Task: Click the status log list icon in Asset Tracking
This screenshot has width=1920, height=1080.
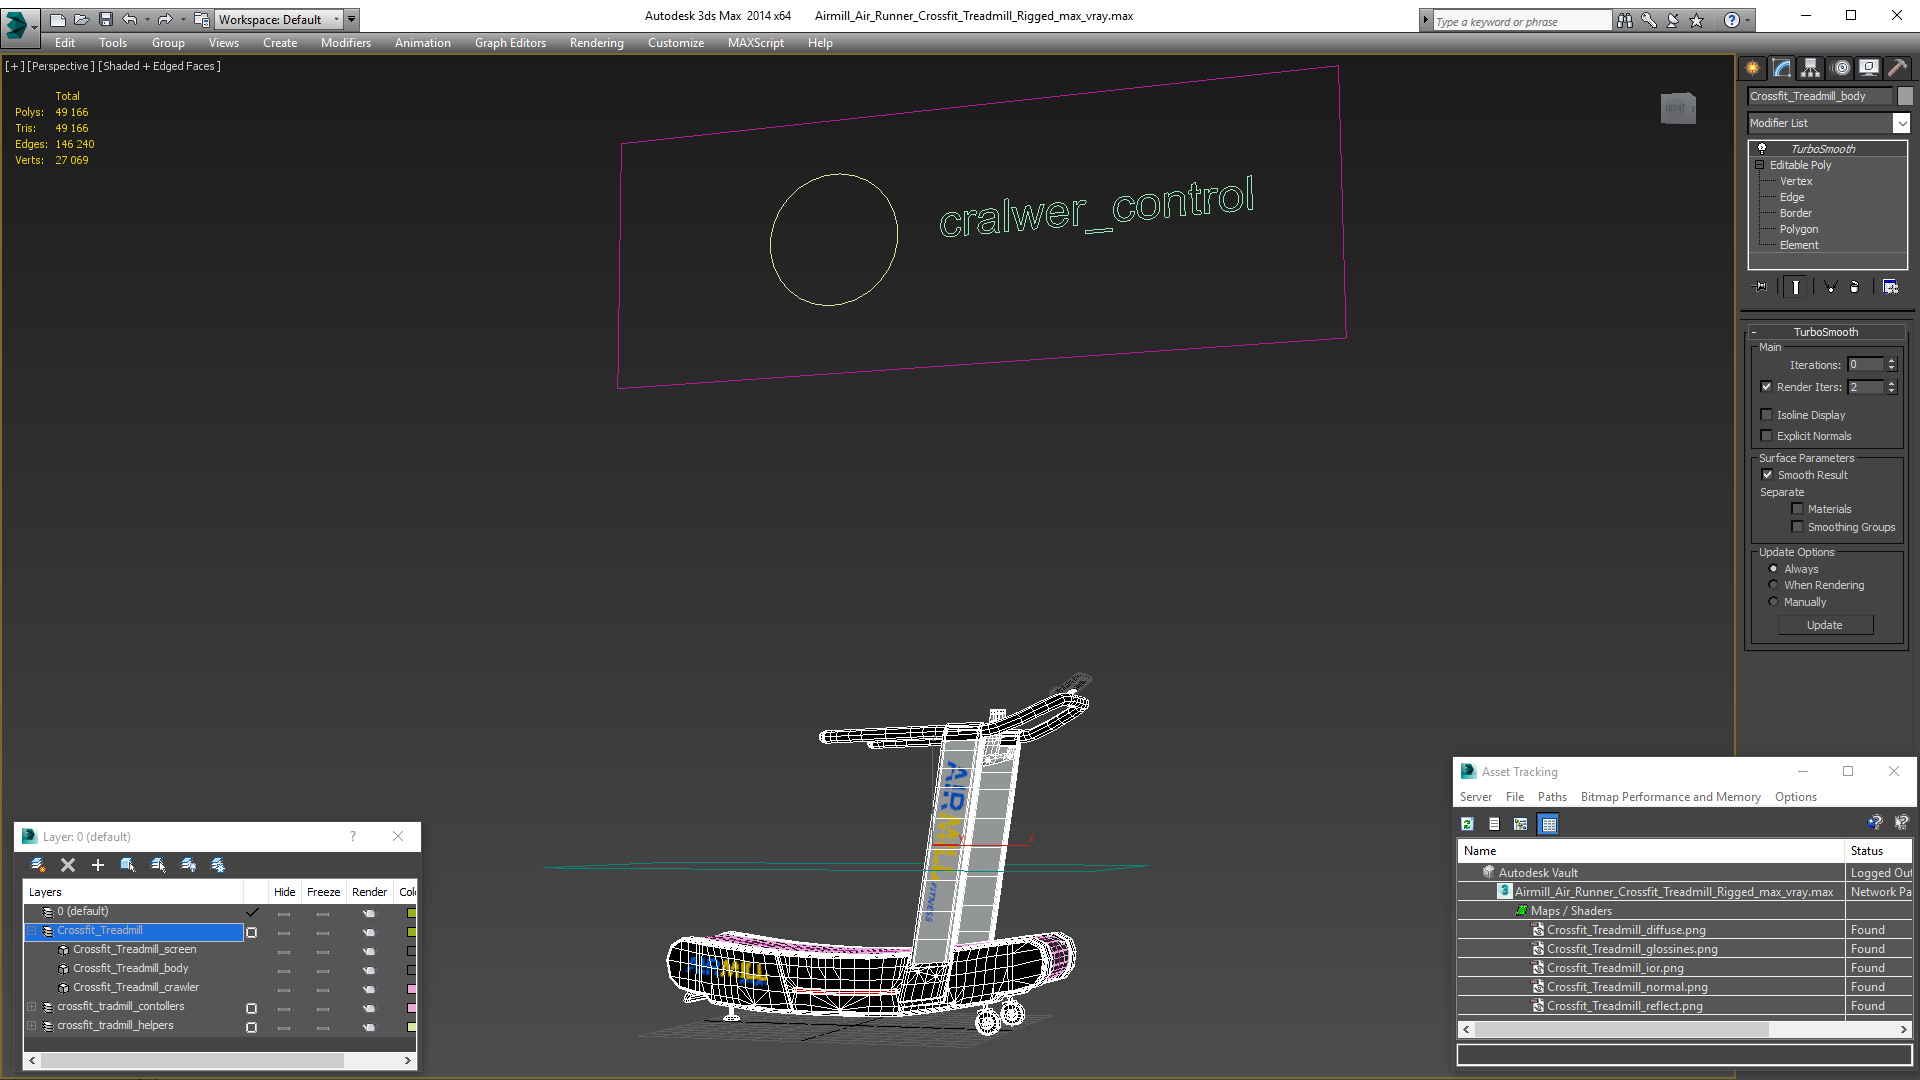Action: (1494, 824)
